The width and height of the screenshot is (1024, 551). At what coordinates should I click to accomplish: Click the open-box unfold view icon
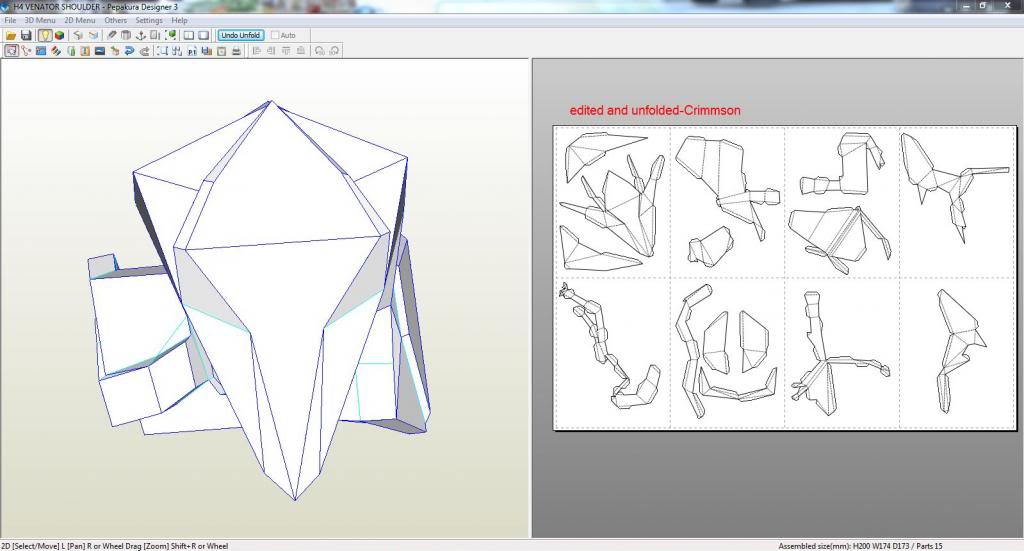pos(93,35)
